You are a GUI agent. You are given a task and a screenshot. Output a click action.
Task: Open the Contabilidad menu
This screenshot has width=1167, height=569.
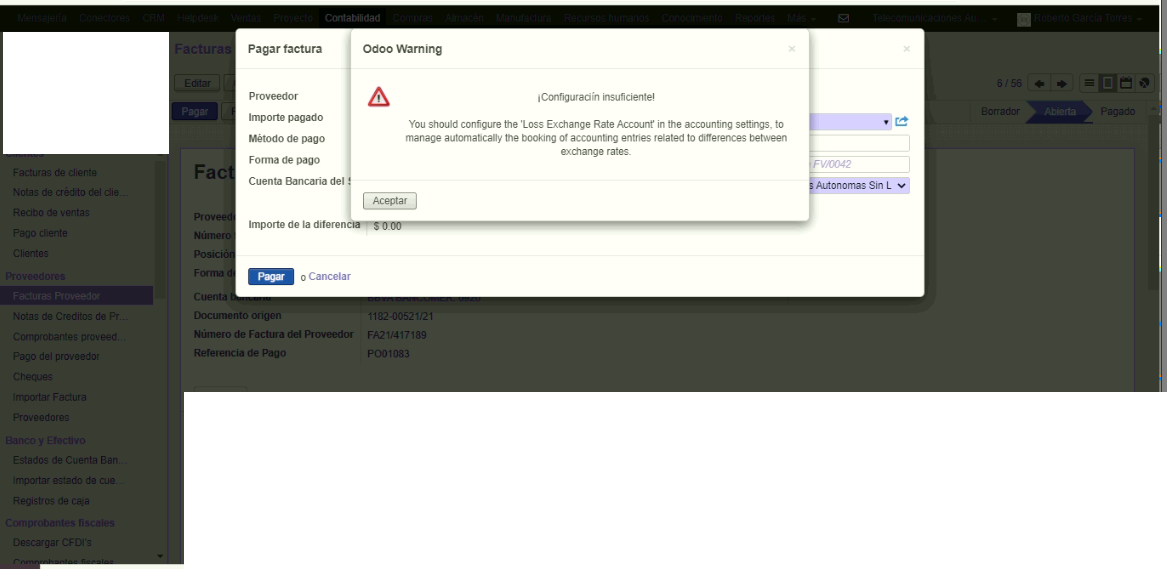(352, 18)
